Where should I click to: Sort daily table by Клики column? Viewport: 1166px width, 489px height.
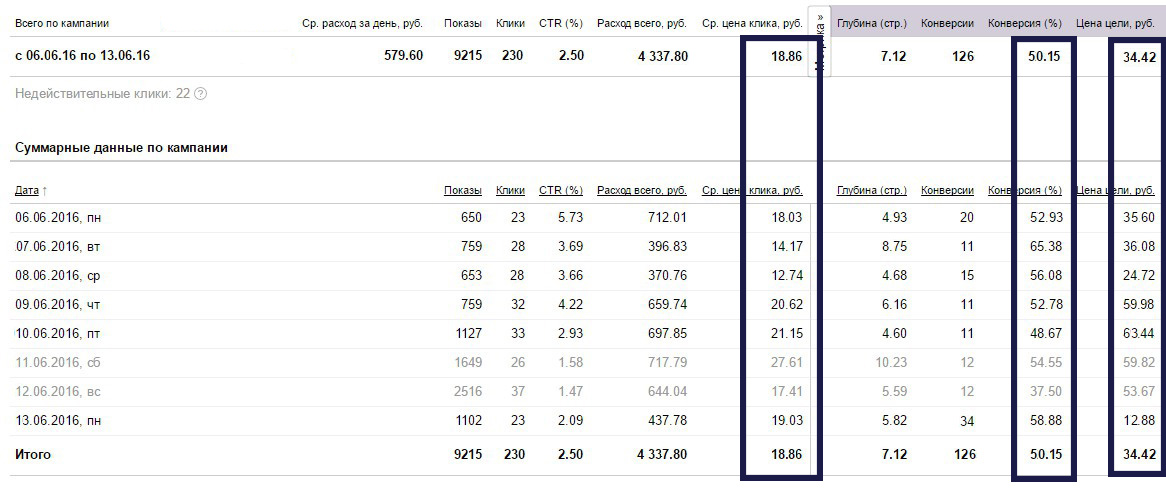click(x=510, y=191)
